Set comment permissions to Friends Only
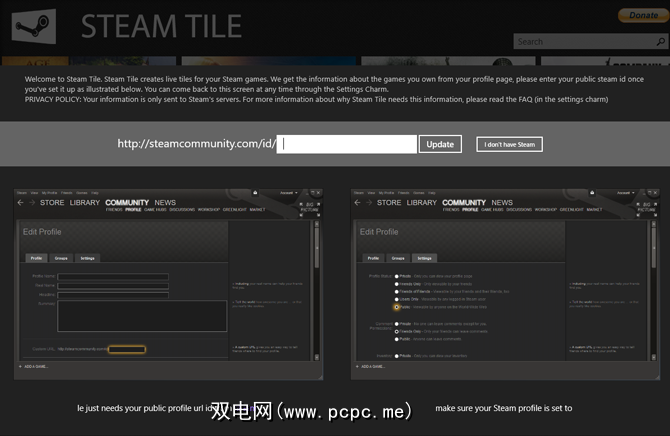This screenshot has width=670, height=436. [x=397, y=332]
